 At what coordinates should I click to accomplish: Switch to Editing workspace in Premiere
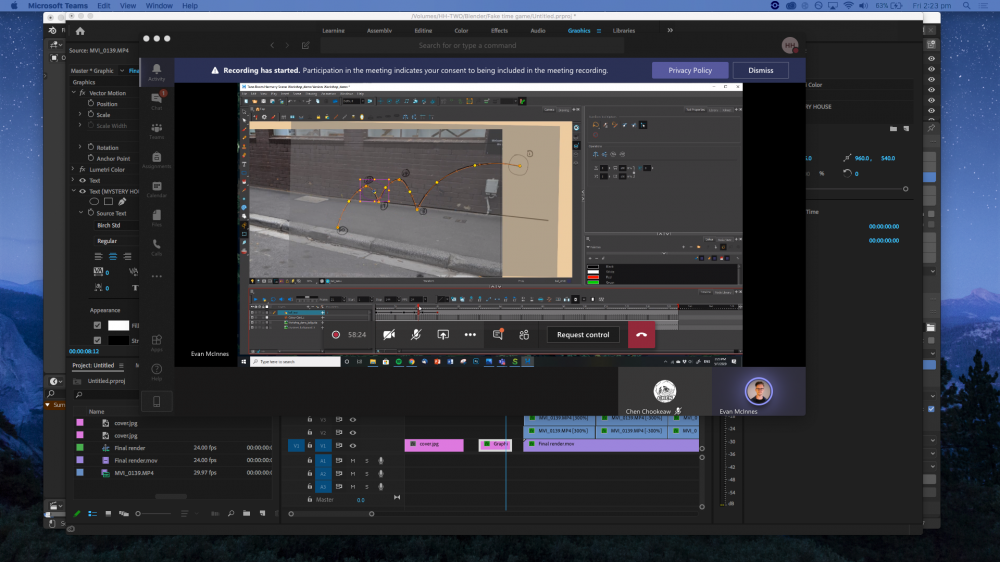point(423,31)
